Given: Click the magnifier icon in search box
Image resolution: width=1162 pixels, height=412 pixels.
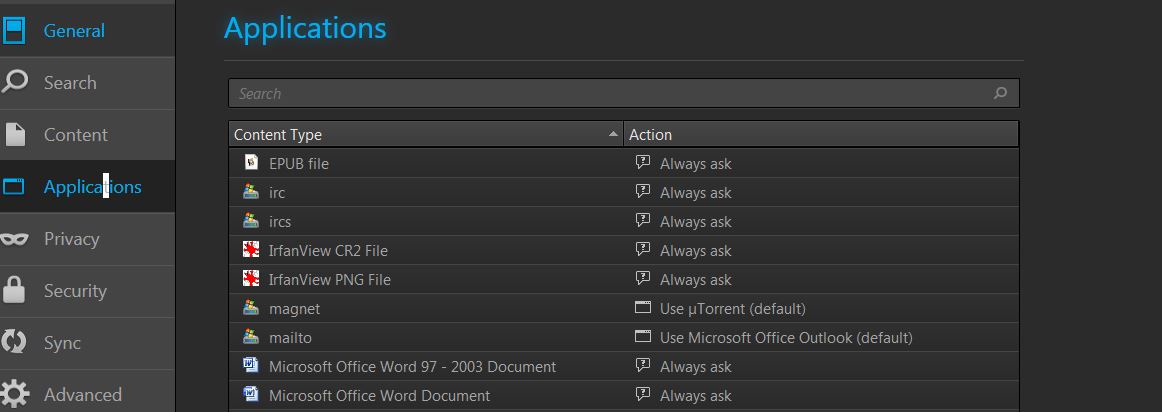Looking at the screenshot, I should pyautogui.click(x=1000, y=93).
